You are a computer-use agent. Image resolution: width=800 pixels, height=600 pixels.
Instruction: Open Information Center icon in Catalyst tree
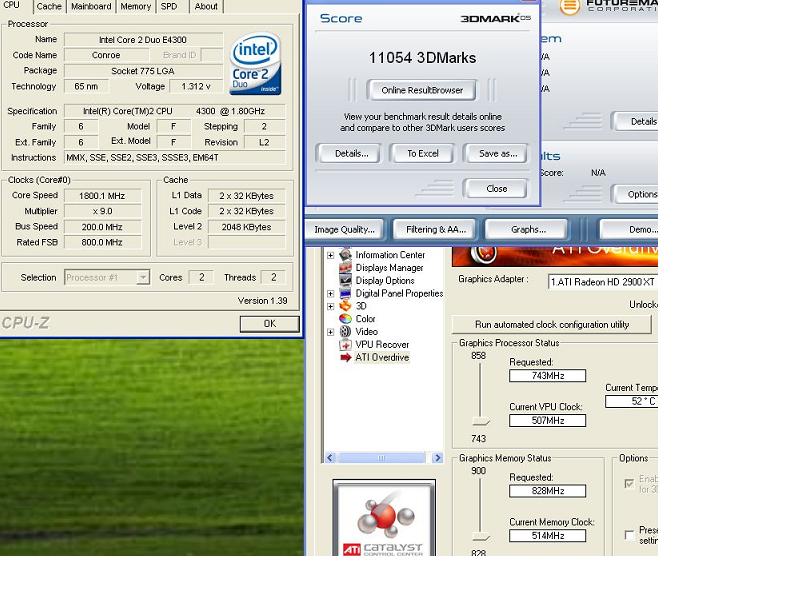pyautogui.click(x=345, y=254)
